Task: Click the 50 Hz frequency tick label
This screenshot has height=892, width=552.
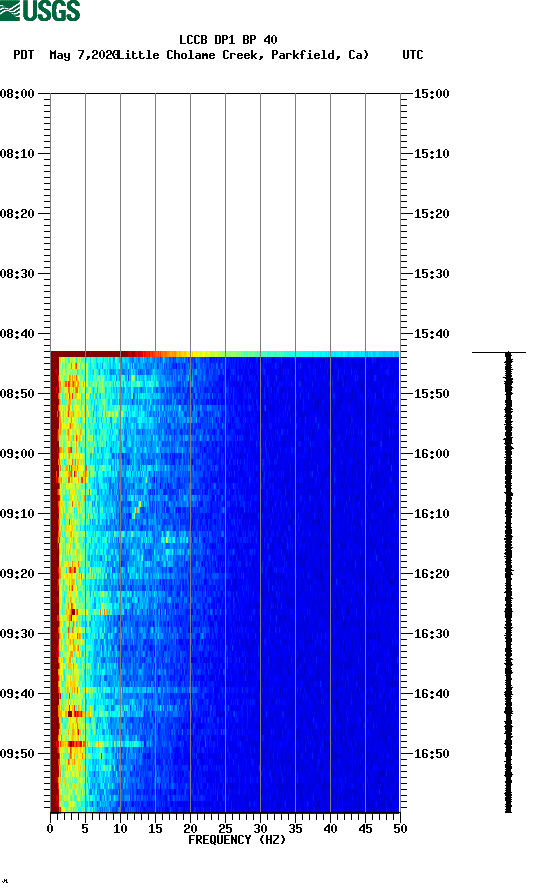Action: tap(400, 828)
